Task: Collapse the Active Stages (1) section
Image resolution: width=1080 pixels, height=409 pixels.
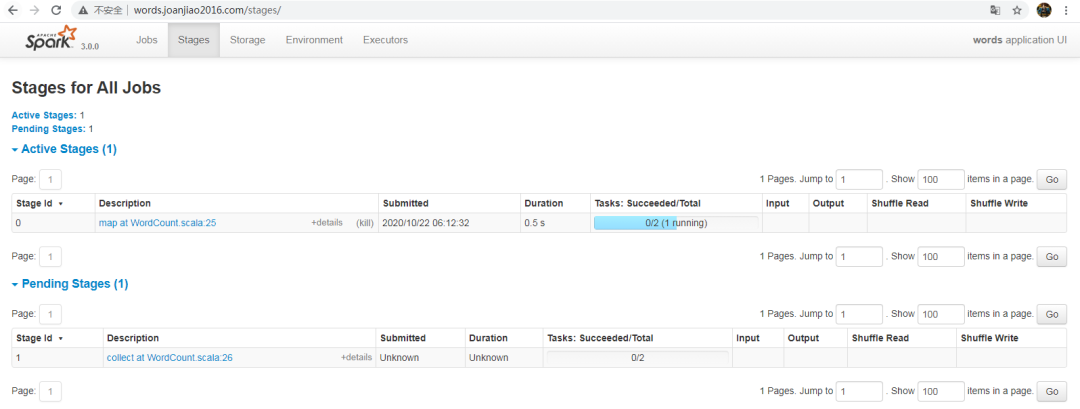Action: pyautogui.click(x=64, y=149)
